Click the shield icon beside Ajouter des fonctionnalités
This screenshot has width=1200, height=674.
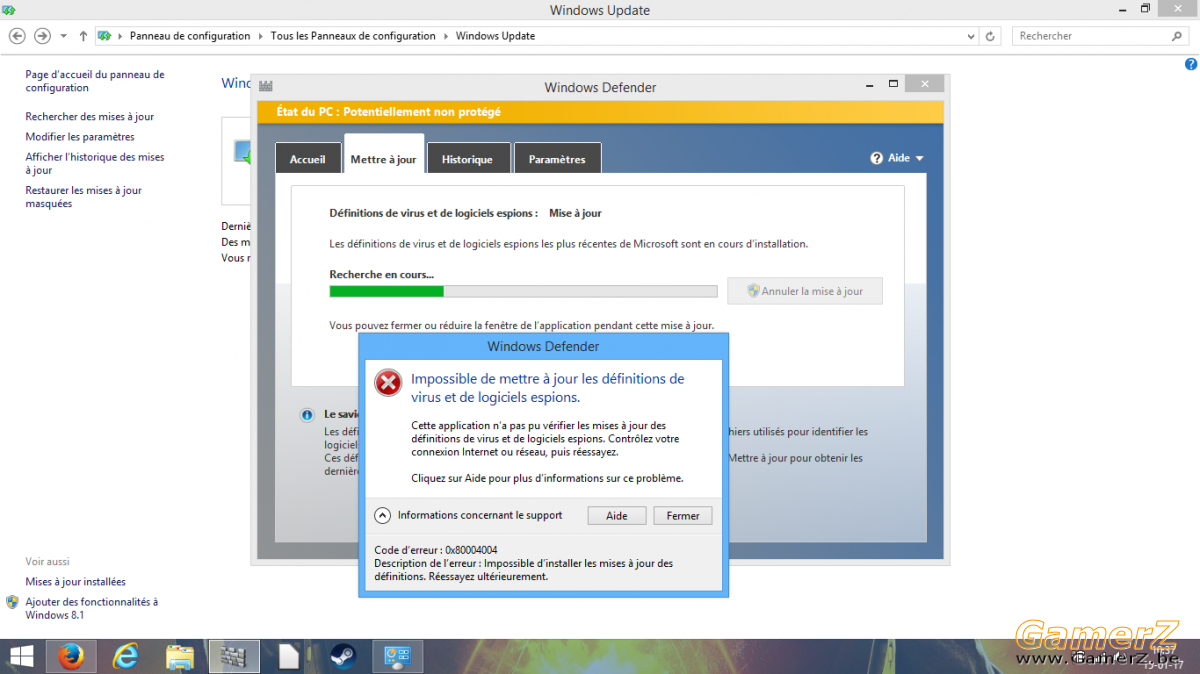[x=13, y=602]
